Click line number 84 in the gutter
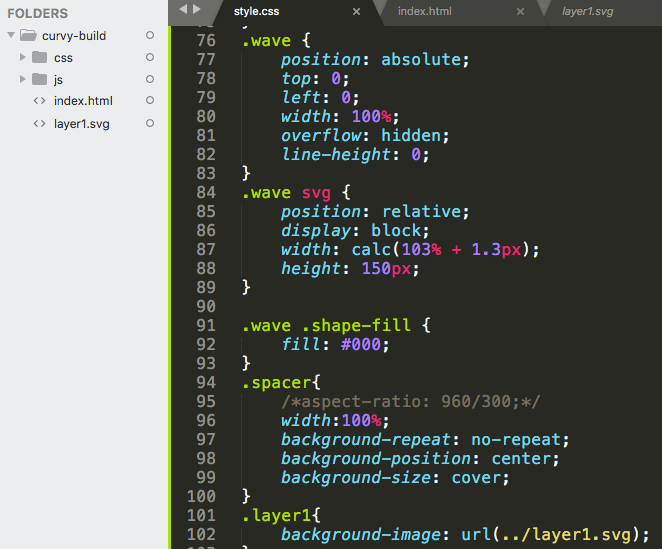 (x=206, y=193)
